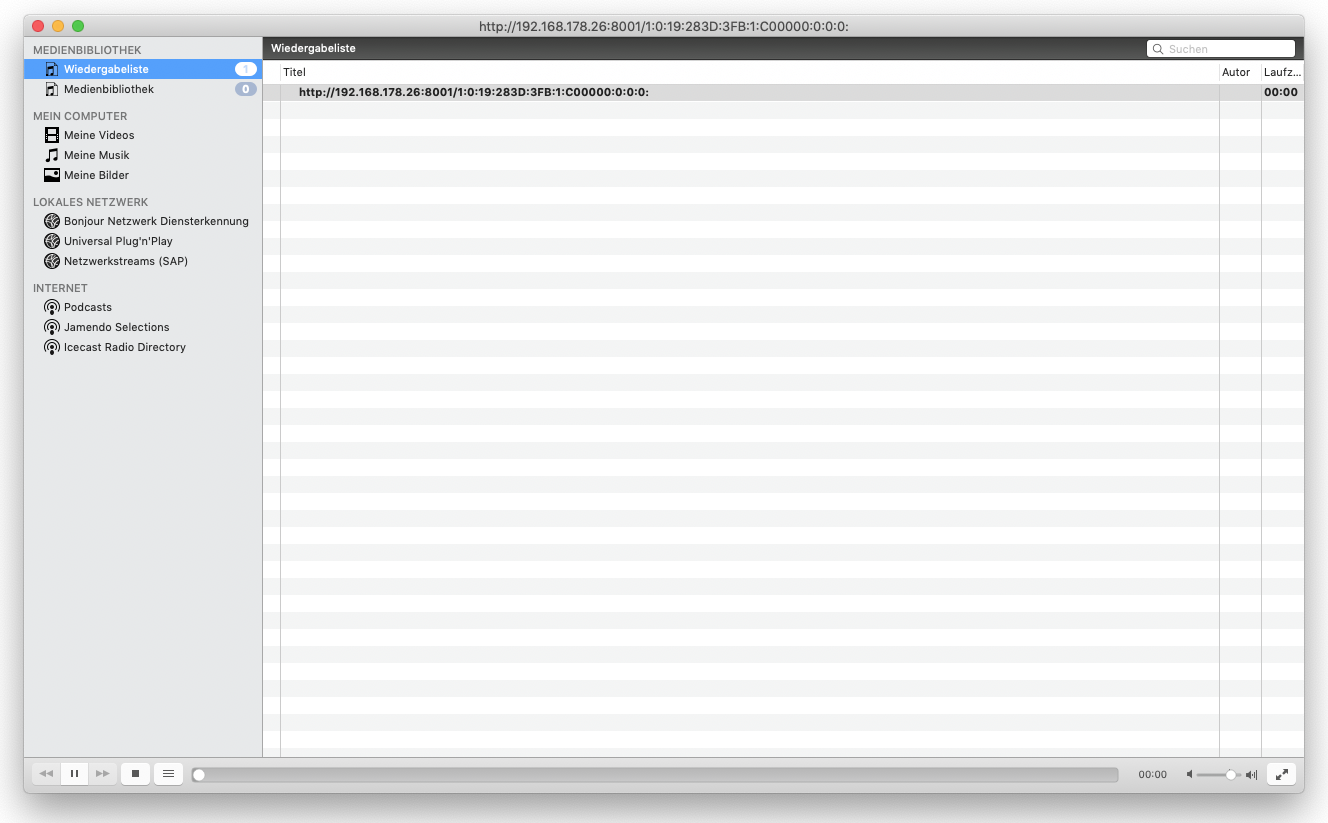Click the rewind previous track button
The height and width of the screenshot is (823, 1328).
[x=46, y=774]
